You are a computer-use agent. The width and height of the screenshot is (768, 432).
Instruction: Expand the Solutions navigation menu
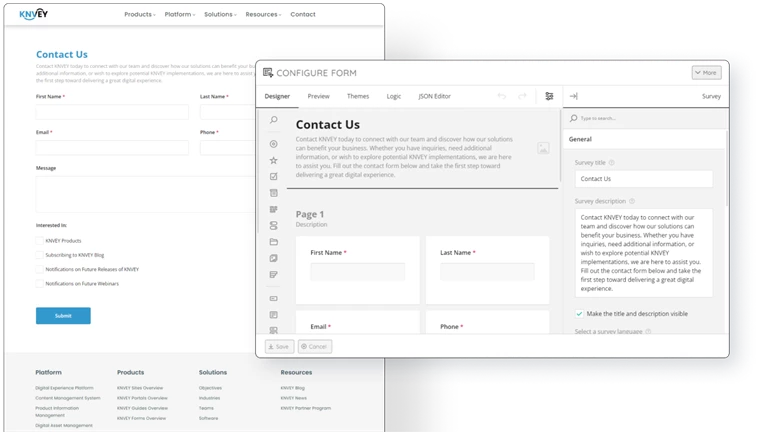click(220, 15)
